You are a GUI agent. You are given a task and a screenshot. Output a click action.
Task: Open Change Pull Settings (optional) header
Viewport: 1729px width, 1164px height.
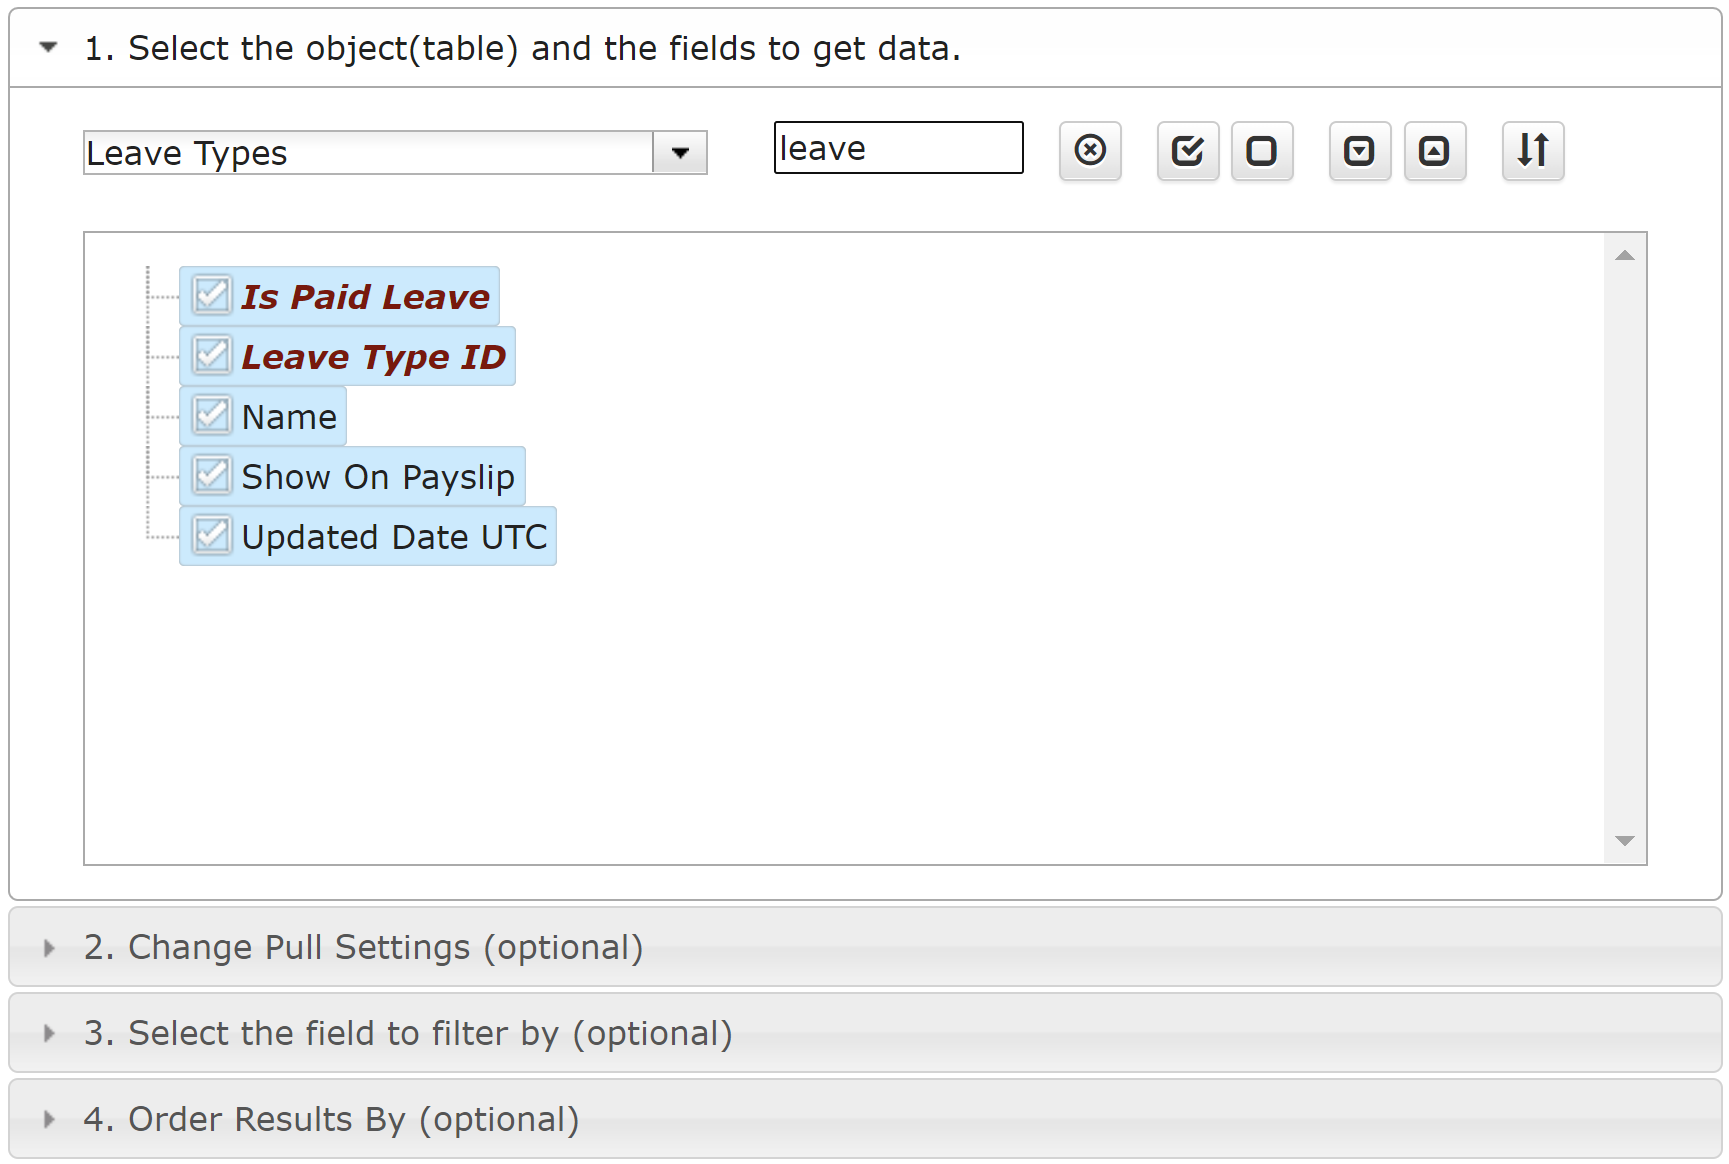pyautogui.click(x=865, y=947)
